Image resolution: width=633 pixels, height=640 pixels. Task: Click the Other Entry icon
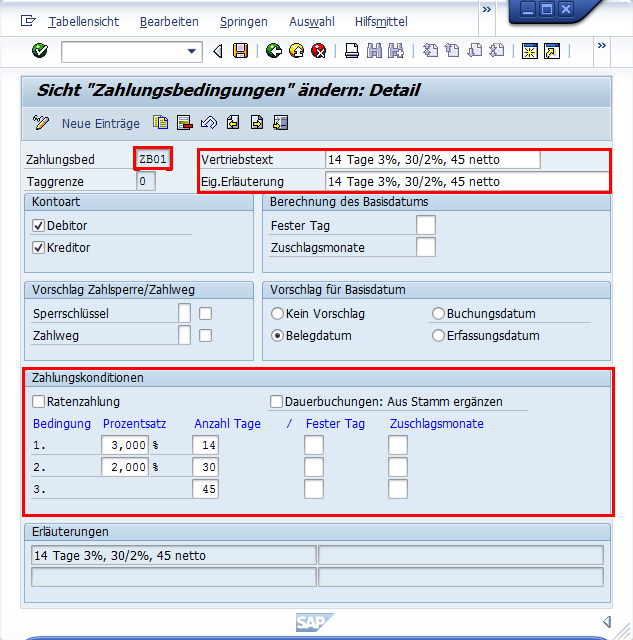[281, 122]
